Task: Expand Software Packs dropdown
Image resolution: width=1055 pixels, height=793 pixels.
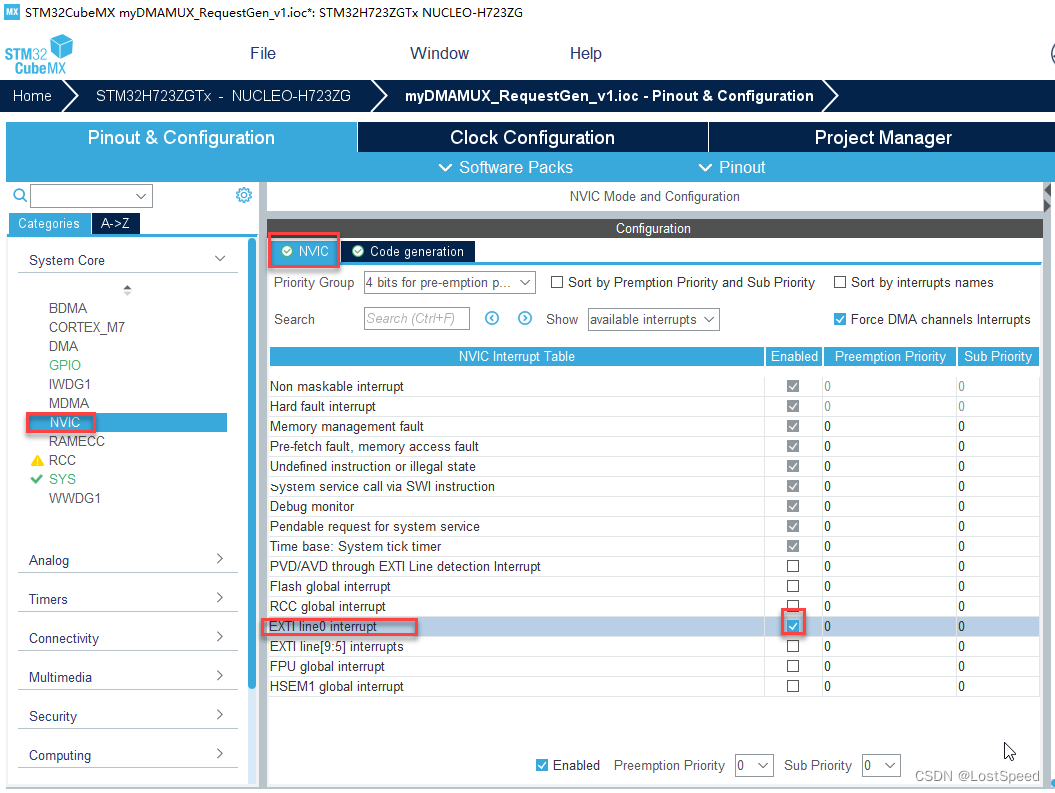Action: point(506,167)
